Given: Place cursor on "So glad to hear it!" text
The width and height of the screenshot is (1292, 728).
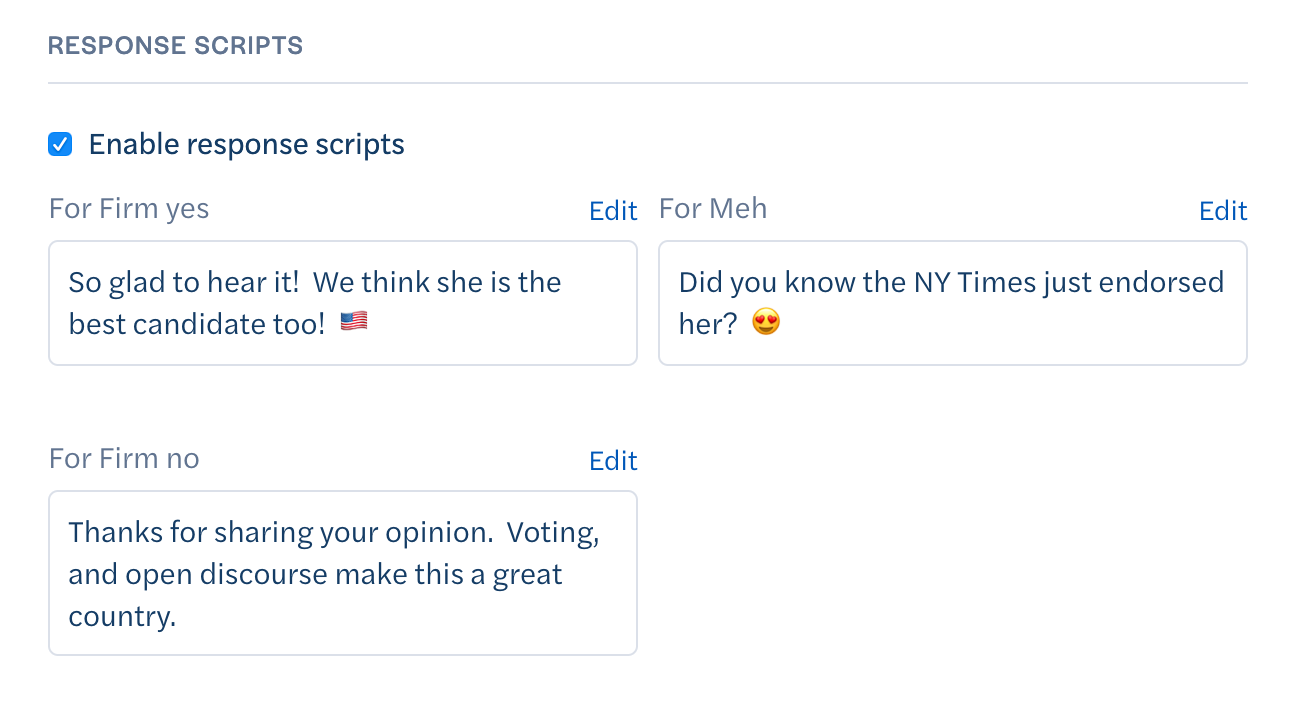Looking at the screenshot, I should point(184,282).
